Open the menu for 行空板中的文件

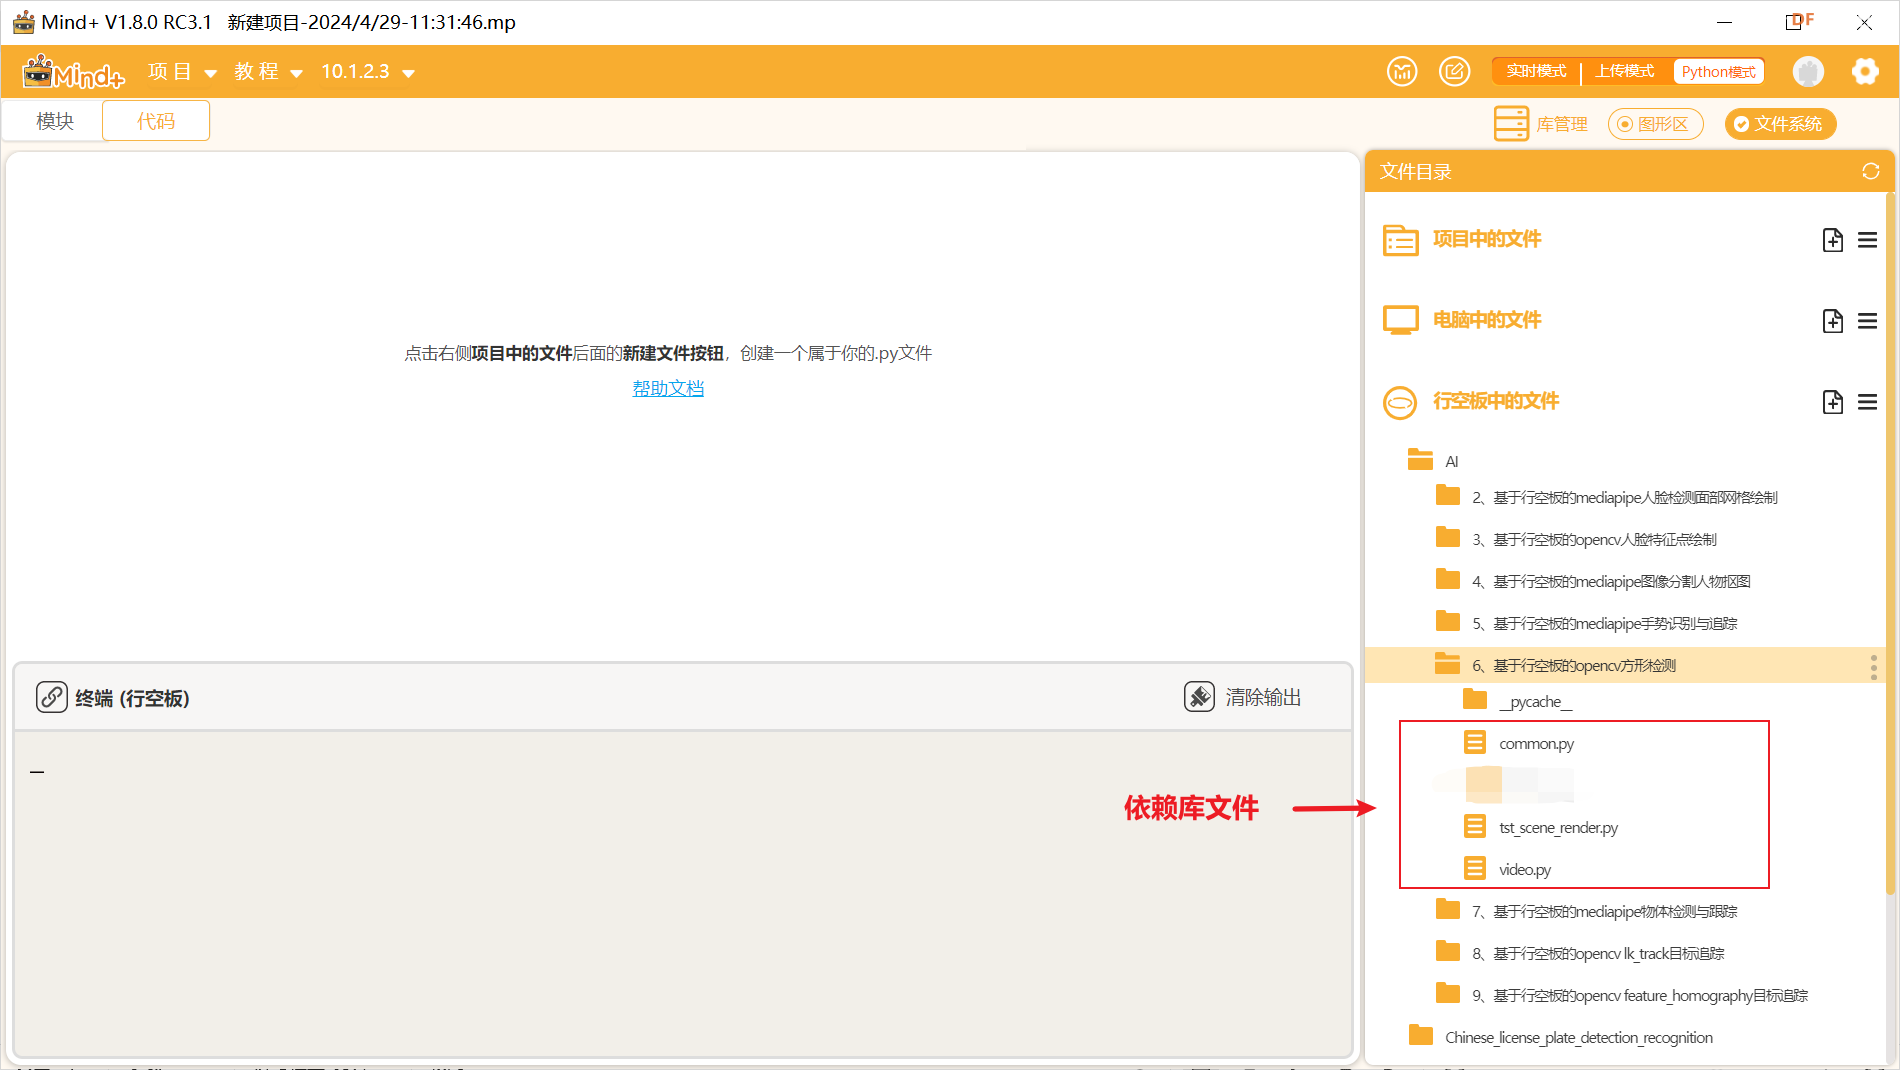pos(1867,402)
